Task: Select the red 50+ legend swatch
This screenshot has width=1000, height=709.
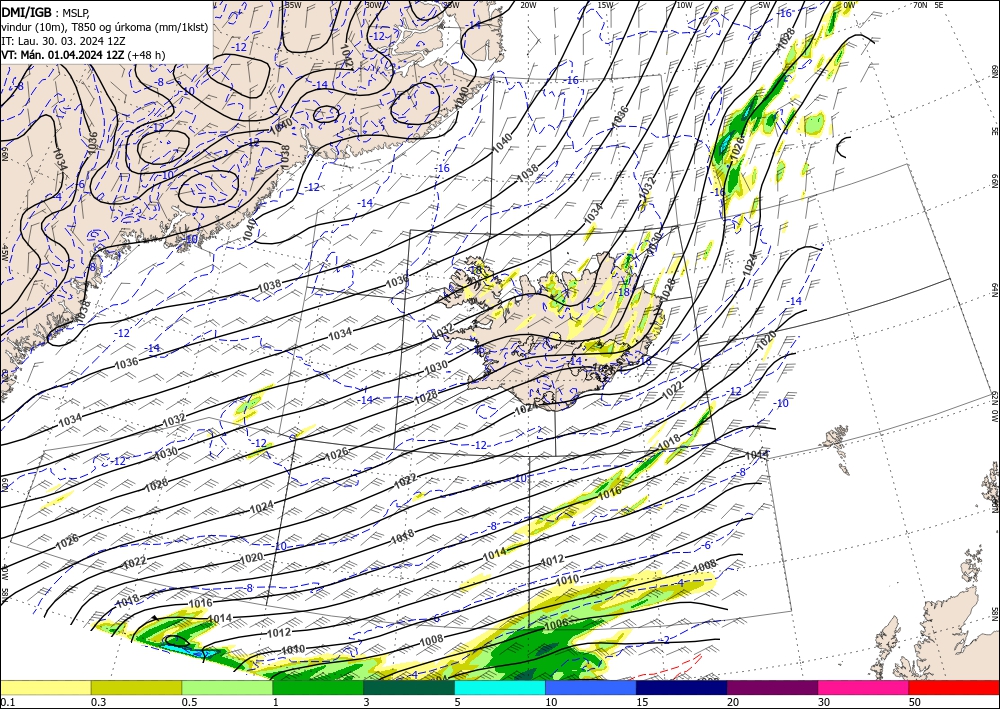Action: (x=954, y=687)
